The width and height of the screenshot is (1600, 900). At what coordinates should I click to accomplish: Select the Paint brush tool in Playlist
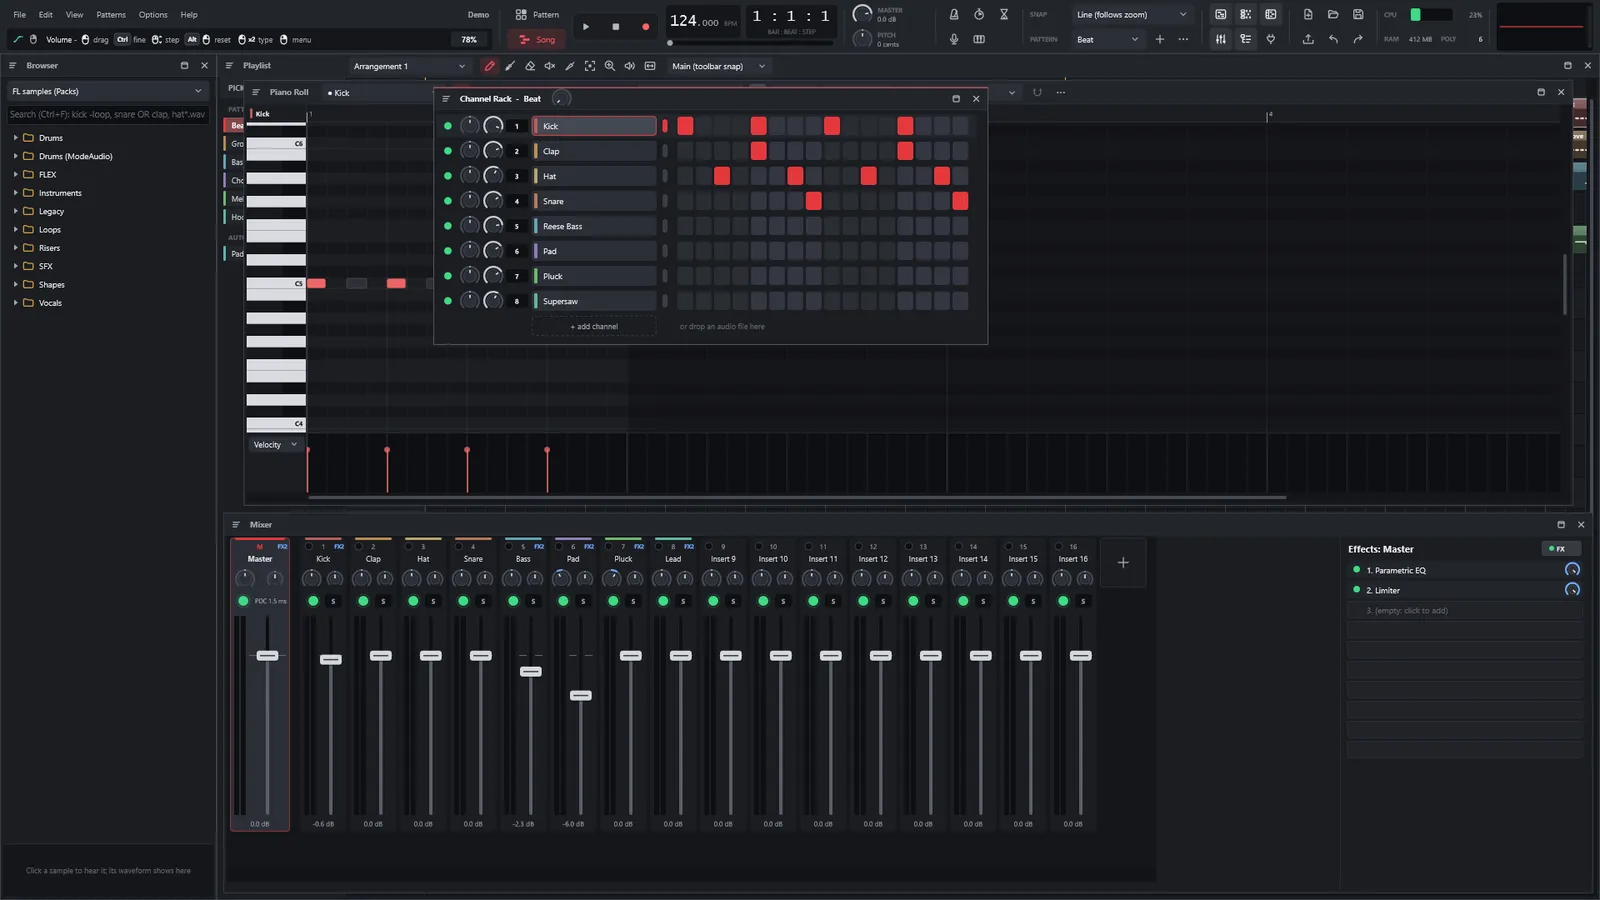[x=510, y=66]
